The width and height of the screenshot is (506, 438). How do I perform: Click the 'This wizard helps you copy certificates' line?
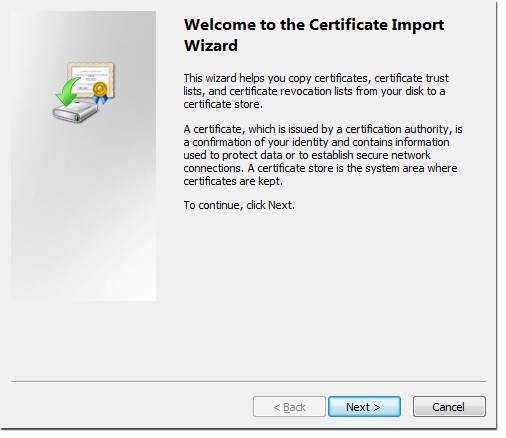[316, 78]
